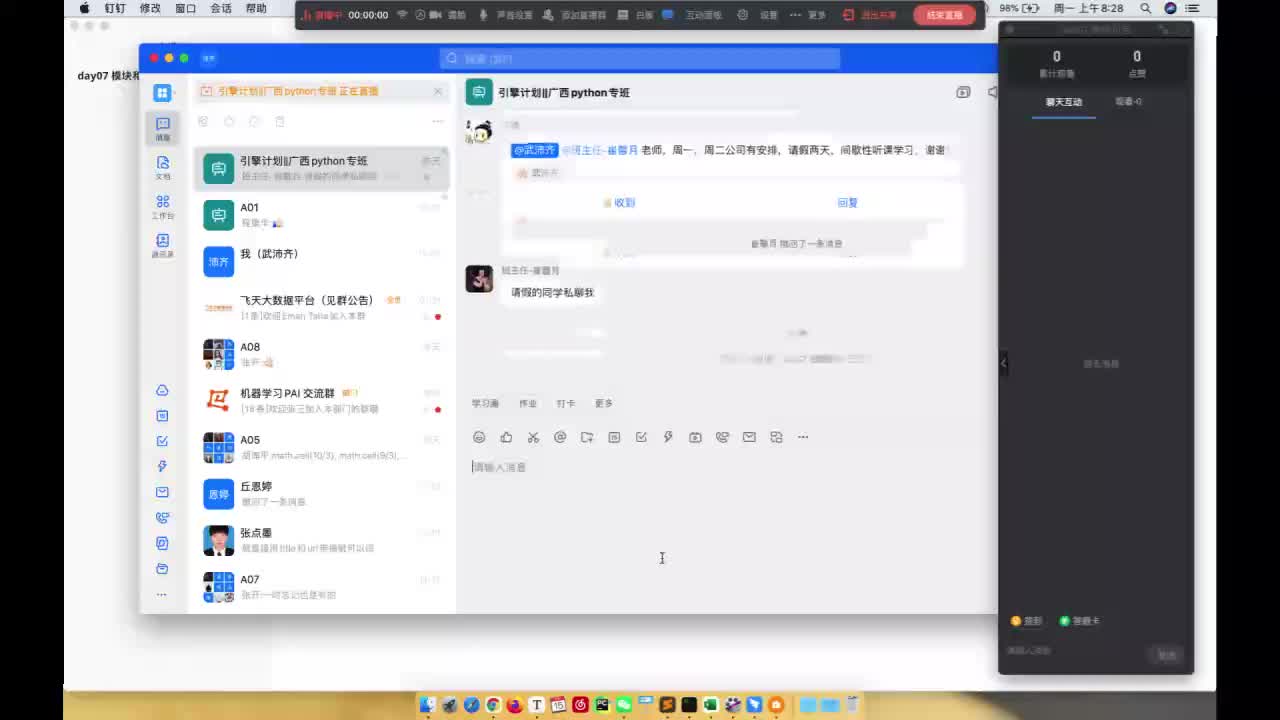
Task: Open the 飞天大数据平台 group conversation
Action: pos(322,307)
